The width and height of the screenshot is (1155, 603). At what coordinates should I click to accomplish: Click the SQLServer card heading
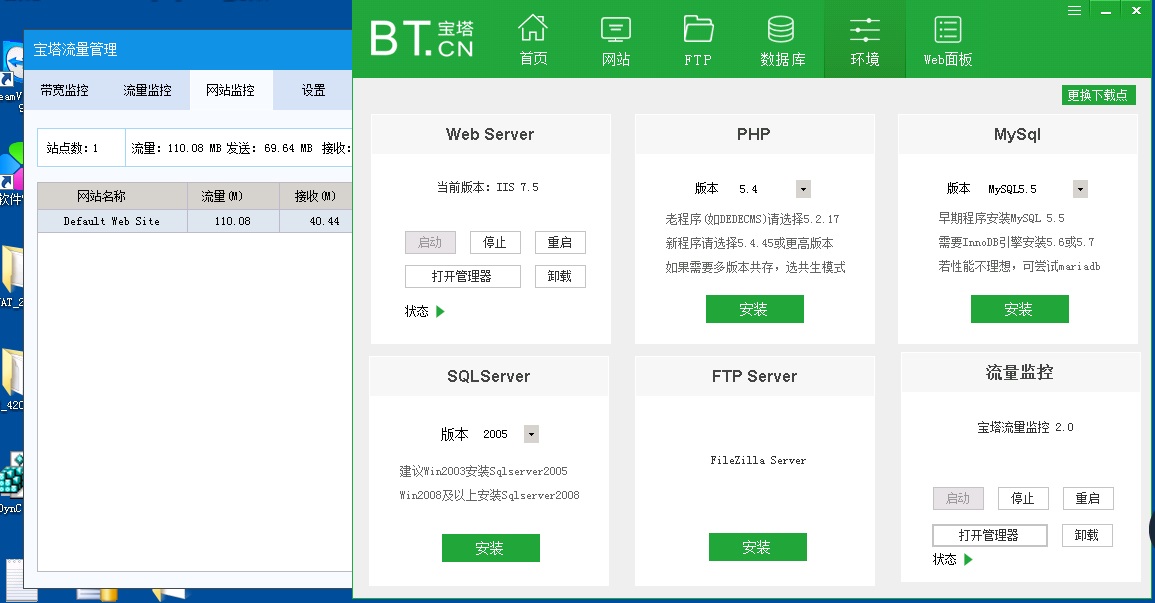click(x=488, y=376)
